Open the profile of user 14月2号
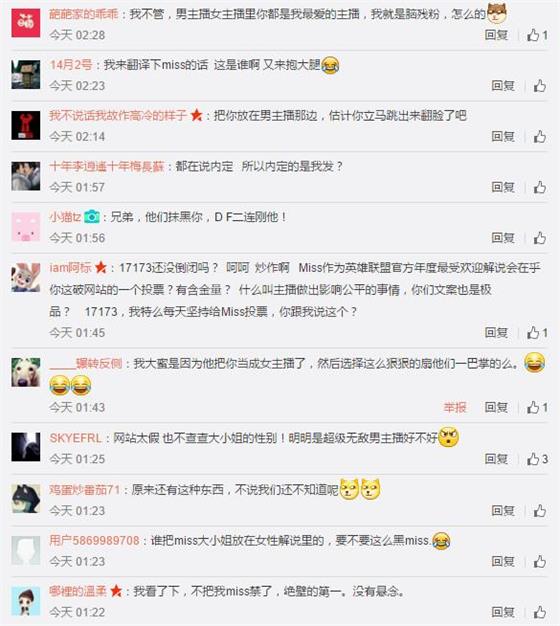This screenshot has width=560, height=626. (71, 64)
